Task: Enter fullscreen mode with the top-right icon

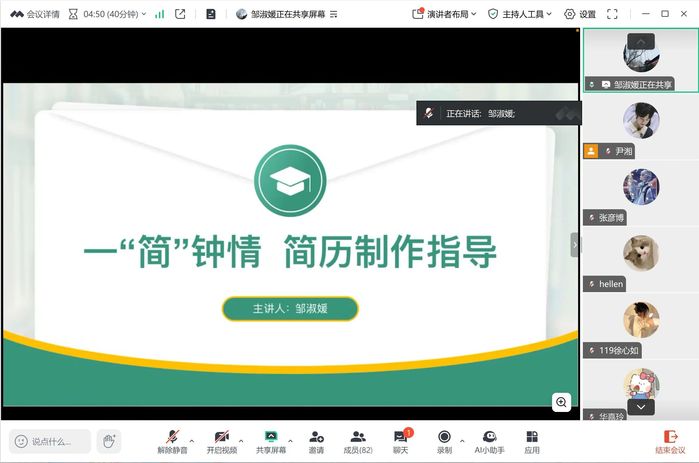Action: tap(612, 14)
